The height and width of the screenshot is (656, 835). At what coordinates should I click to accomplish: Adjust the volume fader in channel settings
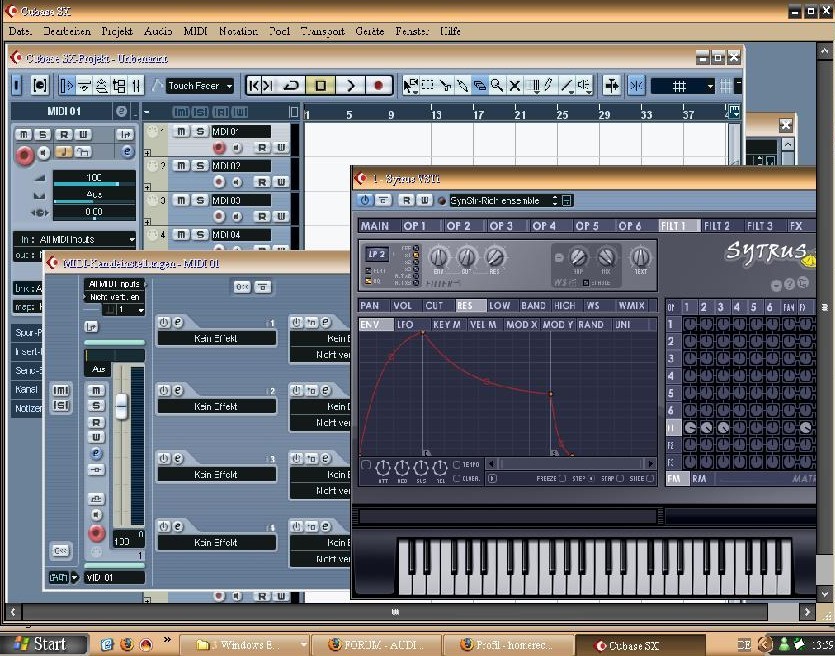pos(122,406)
